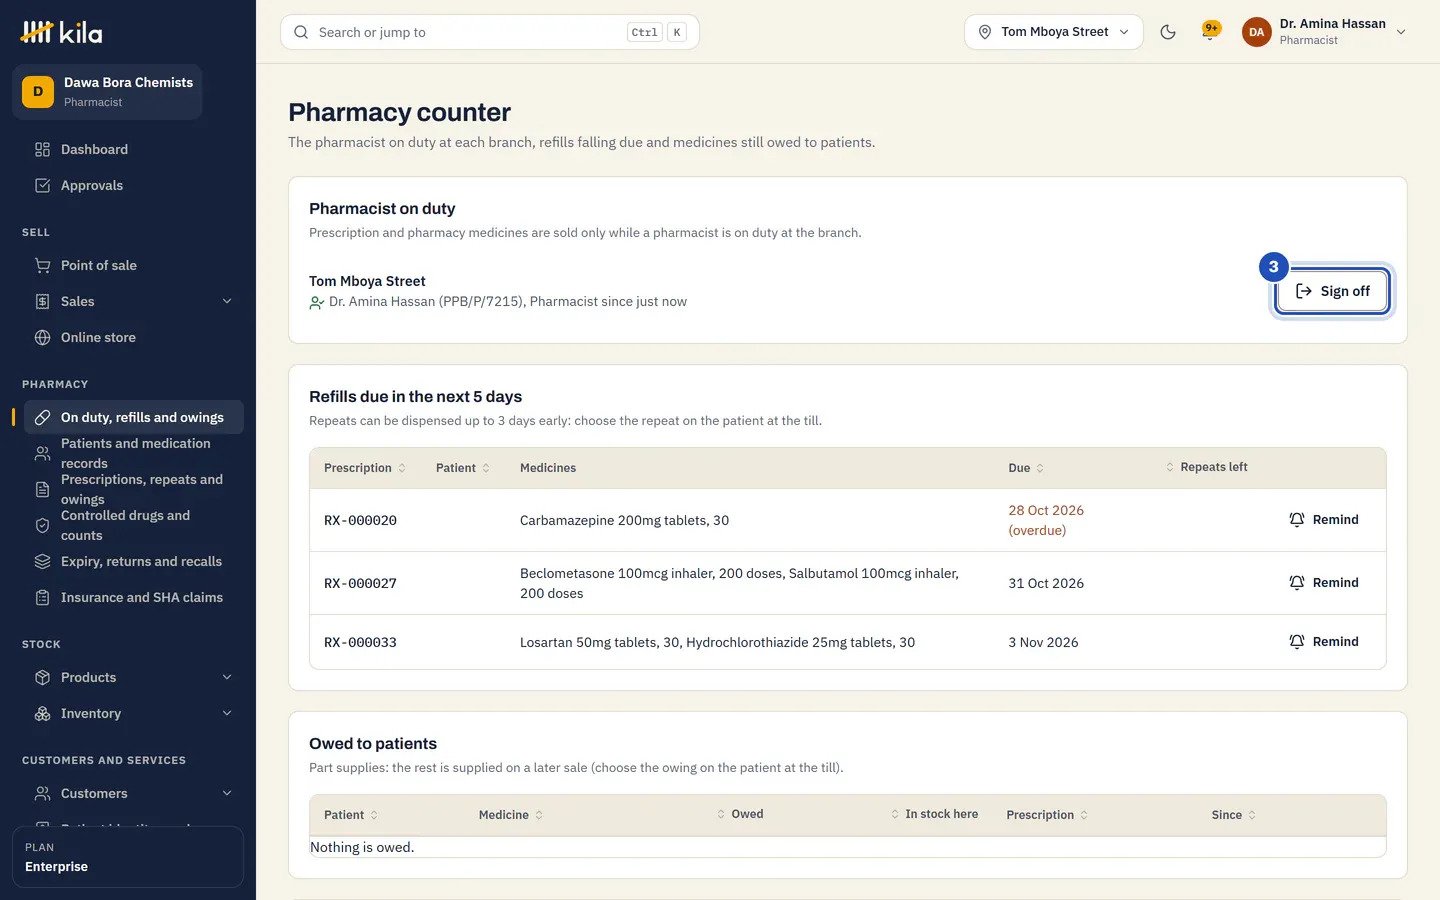Screen dimensions: 1440x900
Task: Open notifications badge icon
Action: click(1211, 32)
